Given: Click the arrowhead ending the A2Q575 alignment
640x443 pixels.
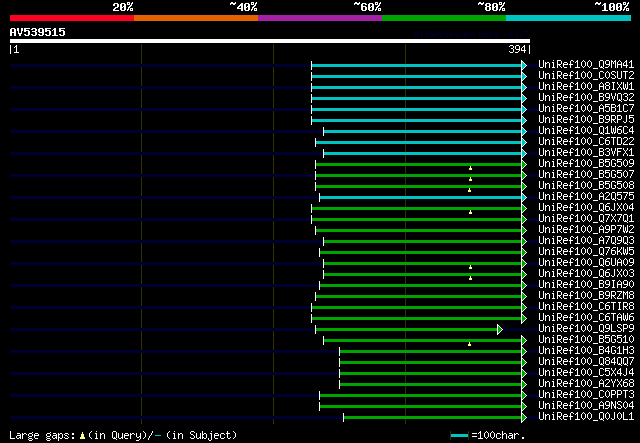Looking at the screenshot, I should tap(524, 198).
